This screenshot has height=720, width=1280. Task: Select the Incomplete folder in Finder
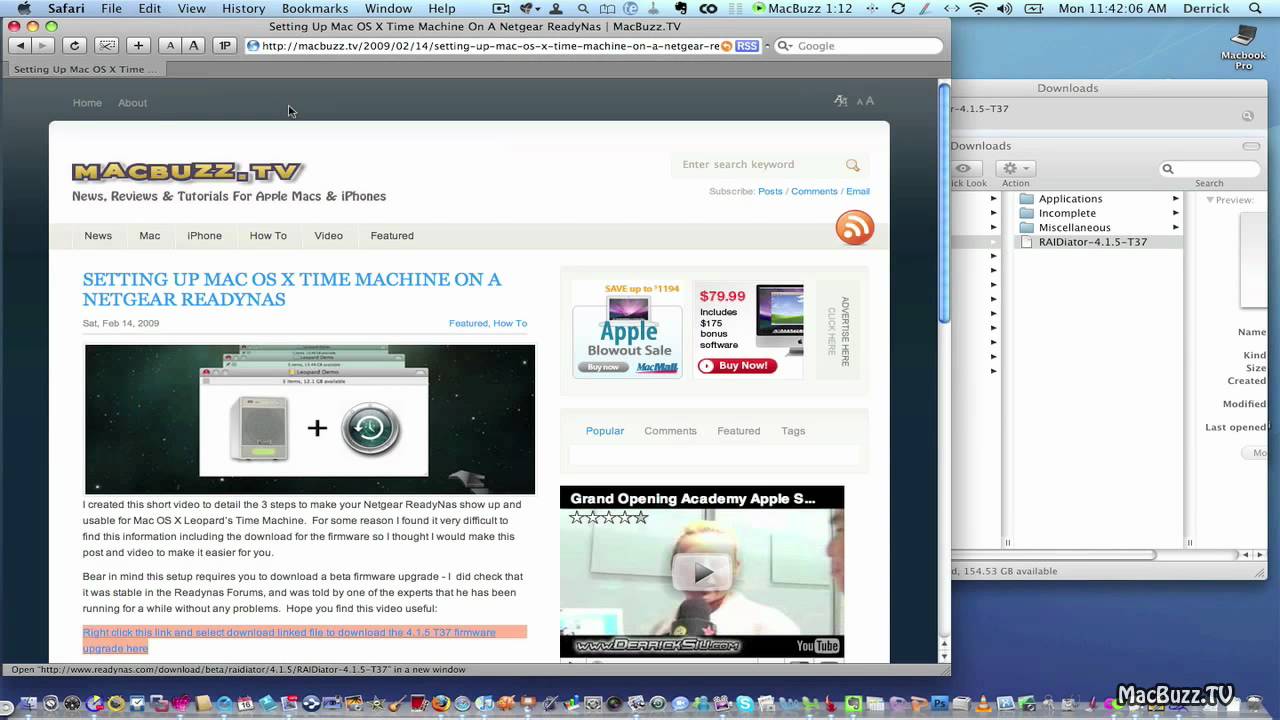pos(1067,213)
